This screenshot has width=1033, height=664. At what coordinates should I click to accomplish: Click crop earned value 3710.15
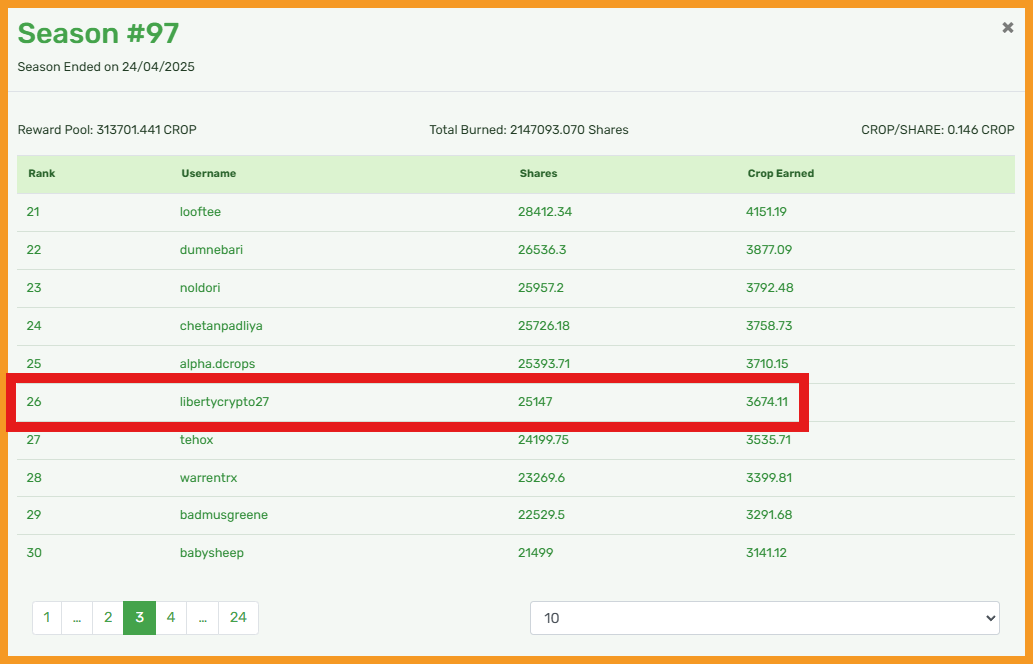(x=767, y=364)
